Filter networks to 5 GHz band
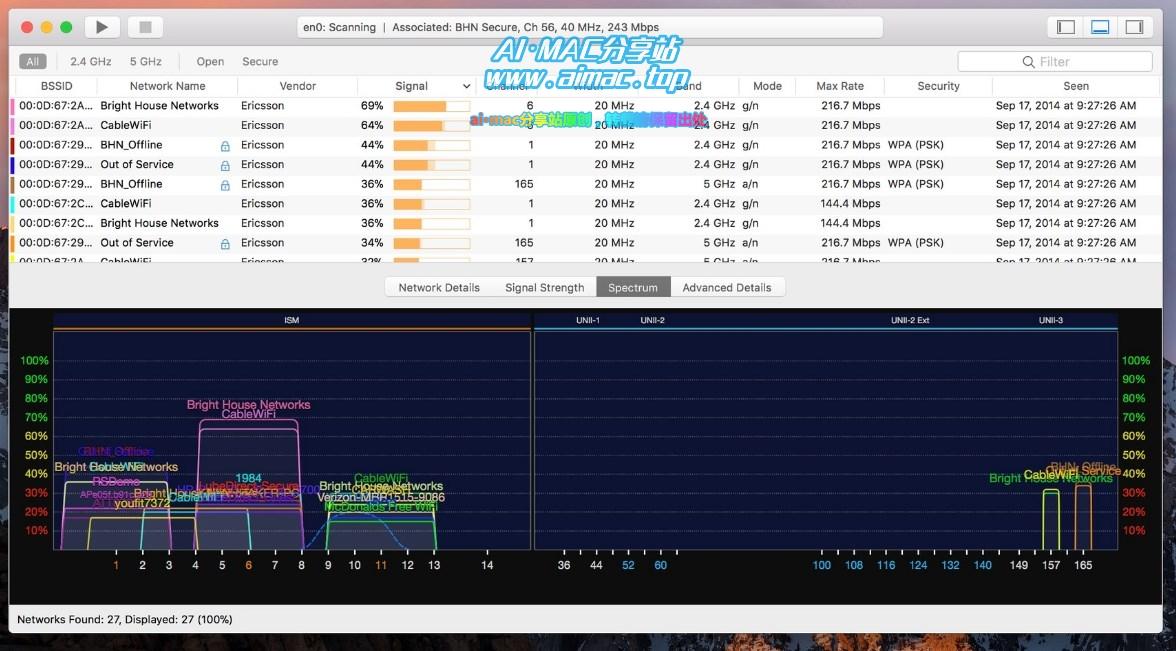Screen dimensions: 1176x651 (146, 62)
